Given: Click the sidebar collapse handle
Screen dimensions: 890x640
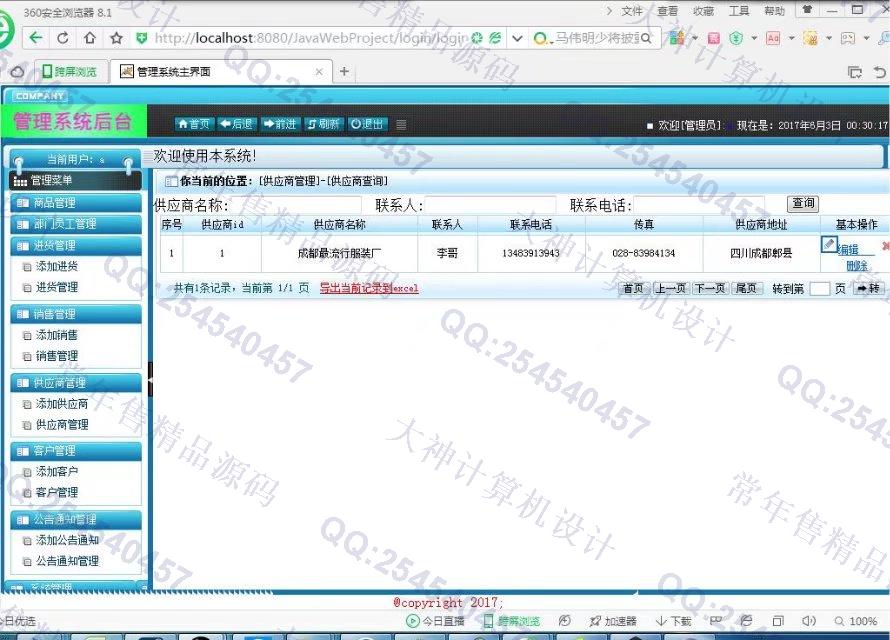Looking at the screenshot, I should coord(150,378).
